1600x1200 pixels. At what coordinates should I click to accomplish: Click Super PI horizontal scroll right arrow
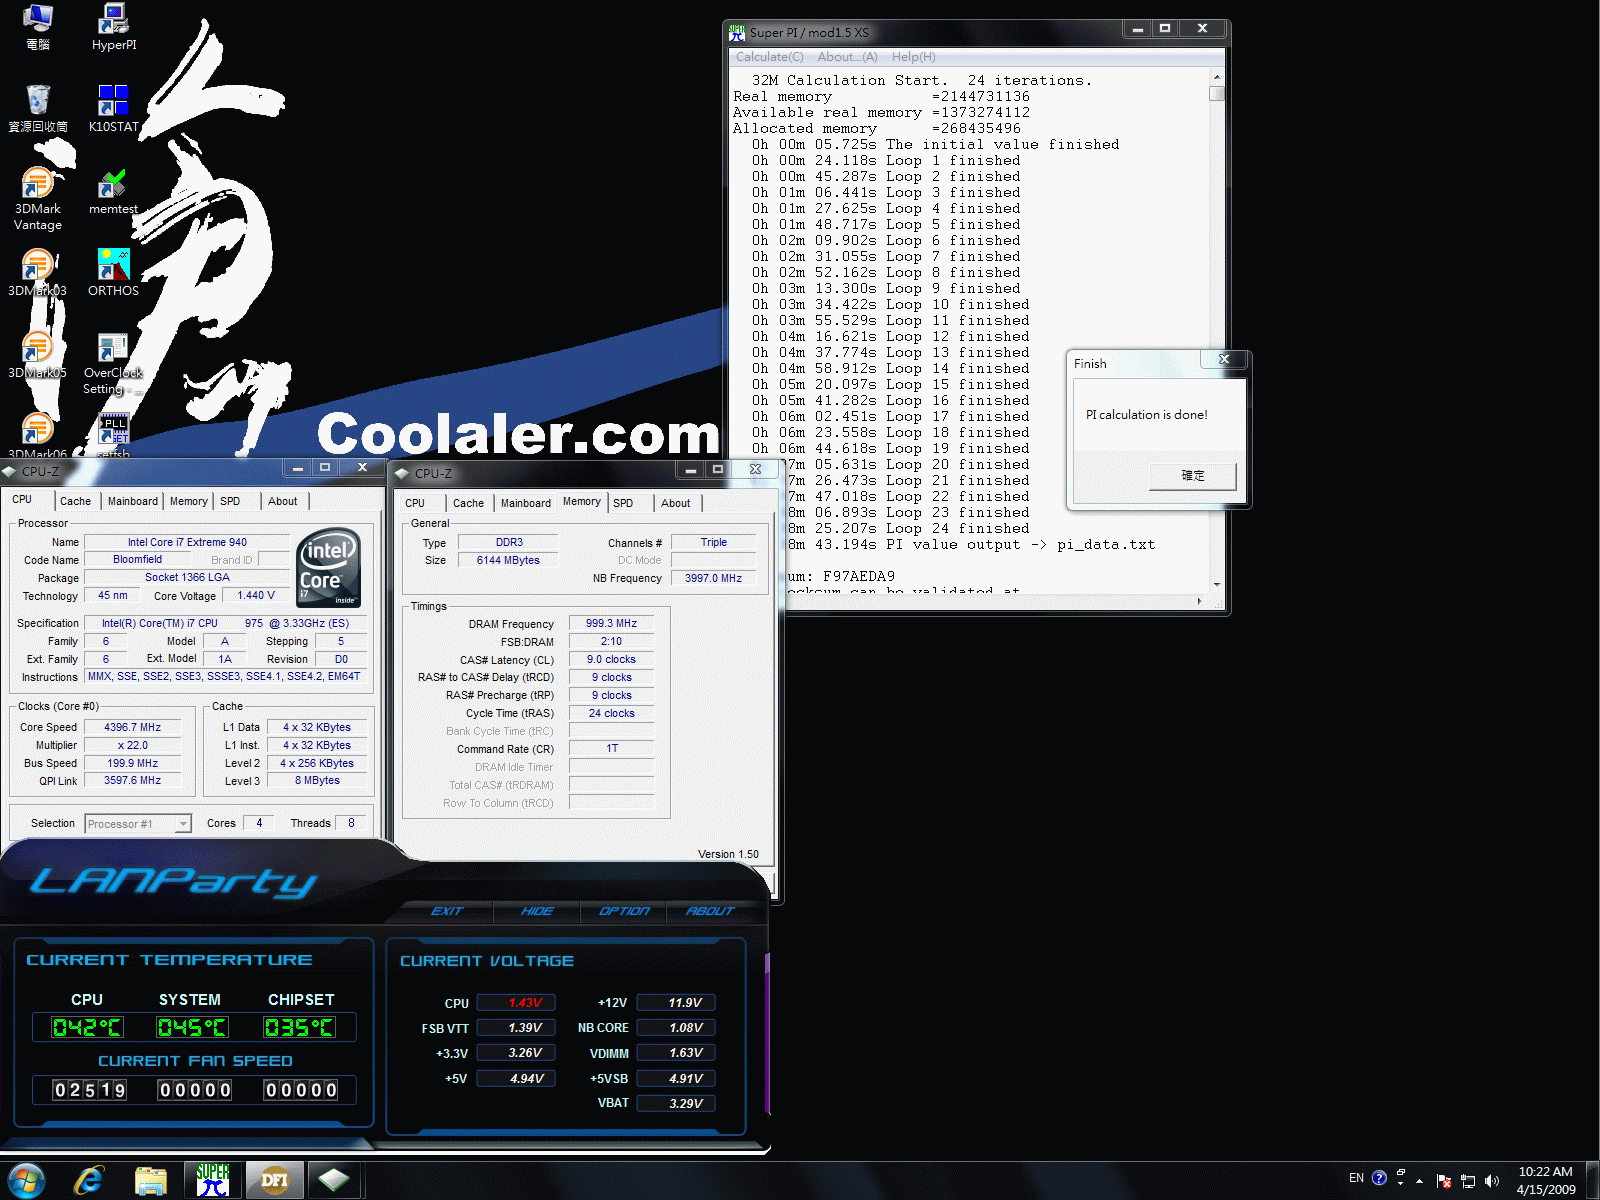(x=1200, y=601)
